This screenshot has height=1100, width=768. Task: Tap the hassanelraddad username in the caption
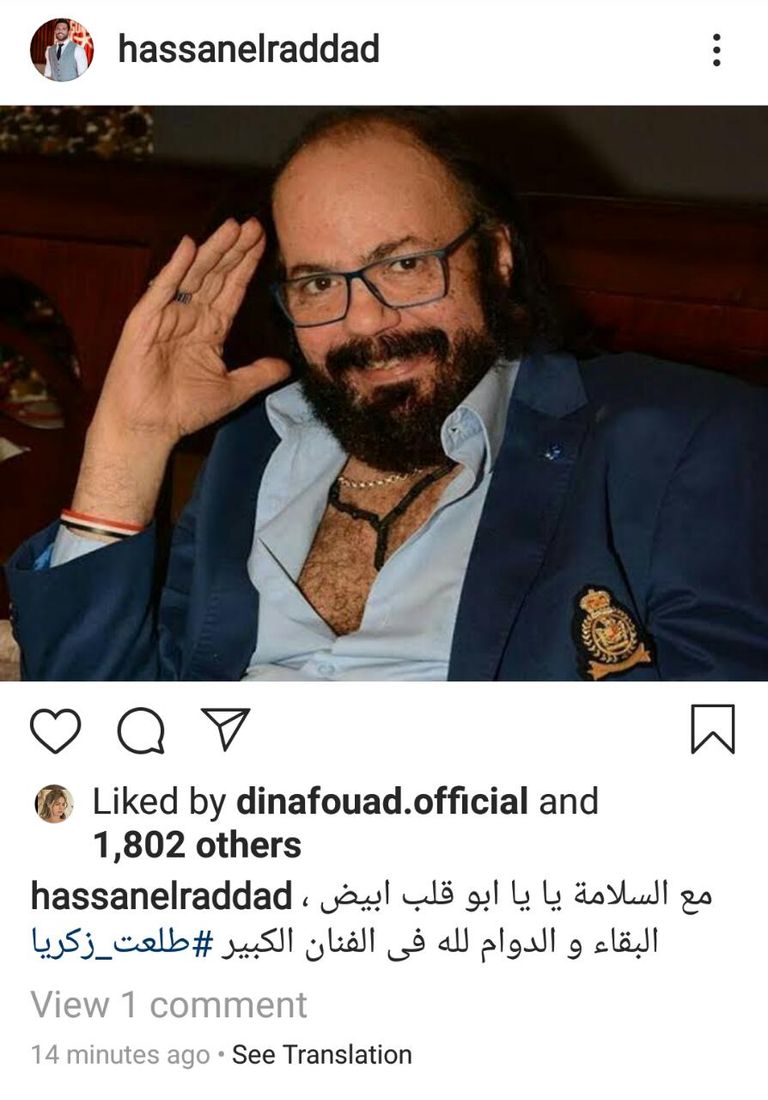tap(162, 897)
